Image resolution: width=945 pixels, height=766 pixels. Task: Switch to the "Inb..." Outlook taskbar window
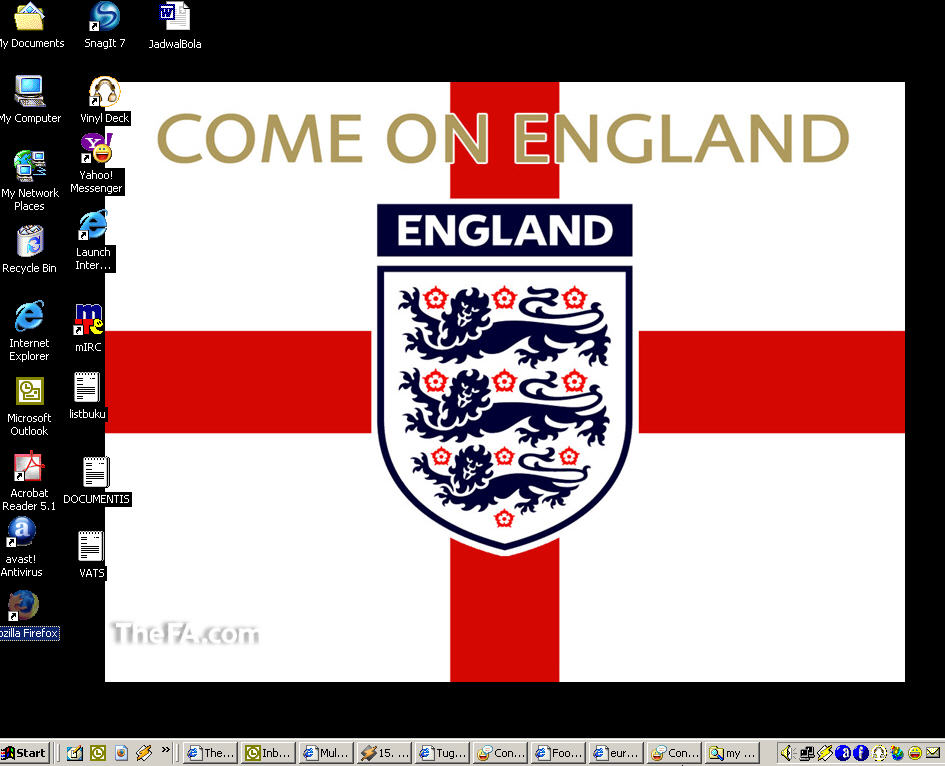(268, 753)
